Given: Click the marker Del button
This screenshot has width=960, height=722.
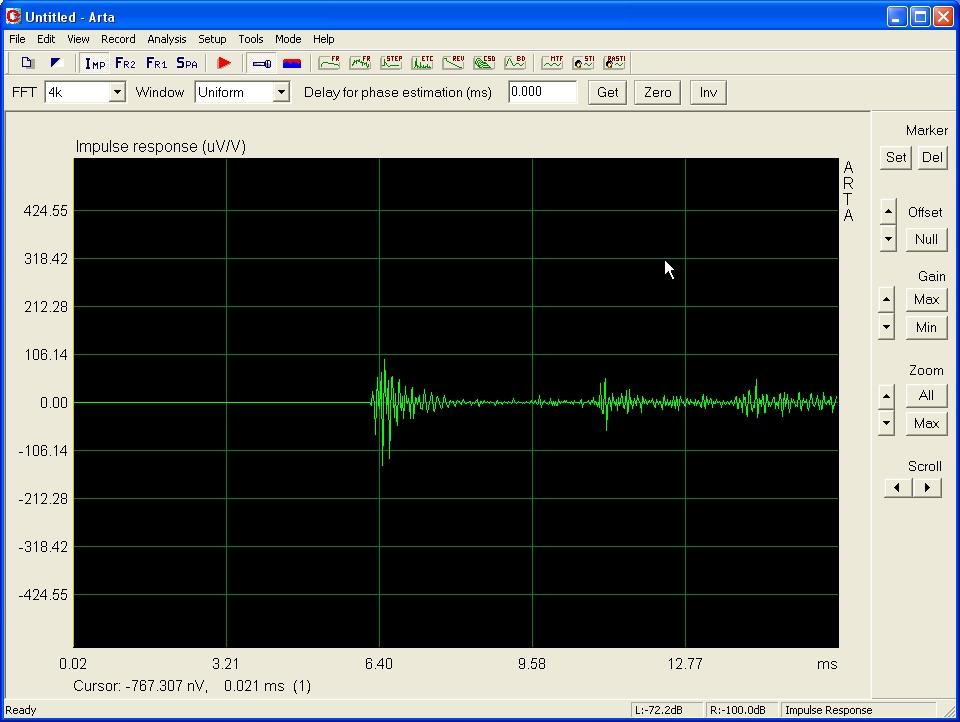Looking at the screenshot, I should tap(932, 157).
